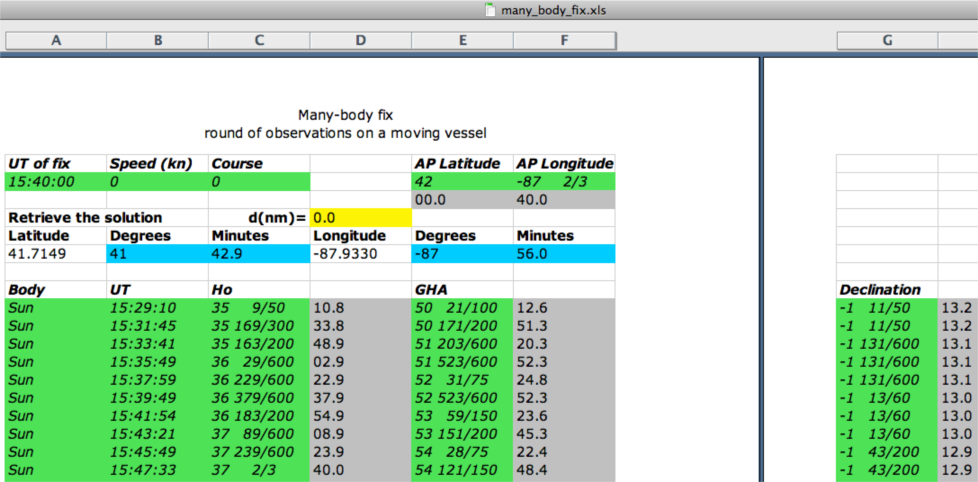Select the UT of fix cell 15:40:00
This screenshot has height=482, width=978.
click(56, 182)
